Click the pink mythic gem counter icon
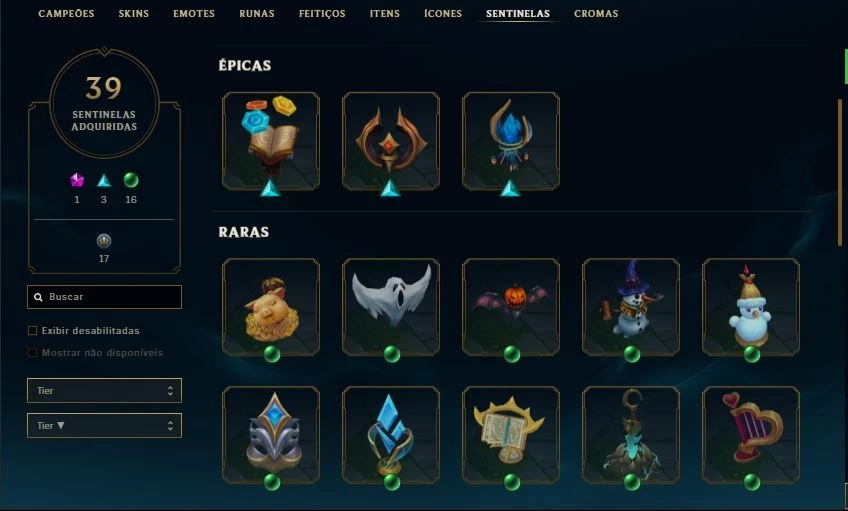848x511 pixels. click(77, 180)
